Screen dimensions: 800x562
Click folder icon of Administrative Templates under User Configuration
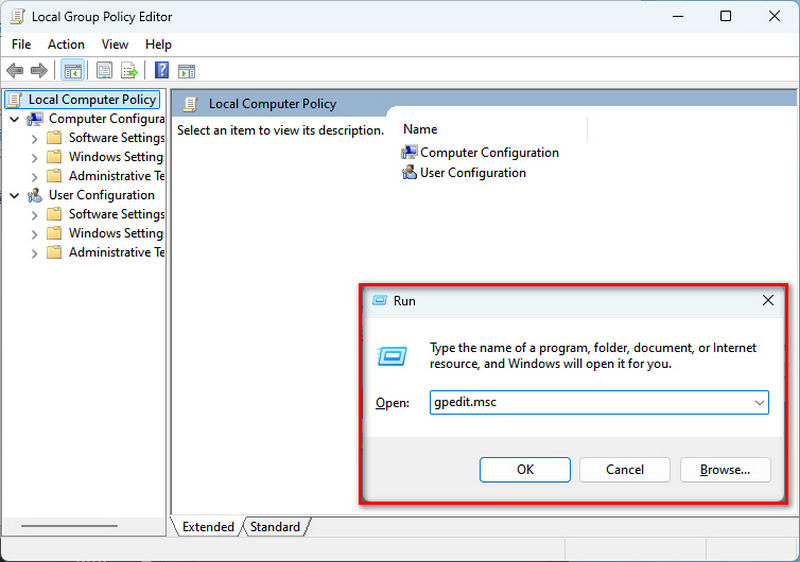coord(54,252)
